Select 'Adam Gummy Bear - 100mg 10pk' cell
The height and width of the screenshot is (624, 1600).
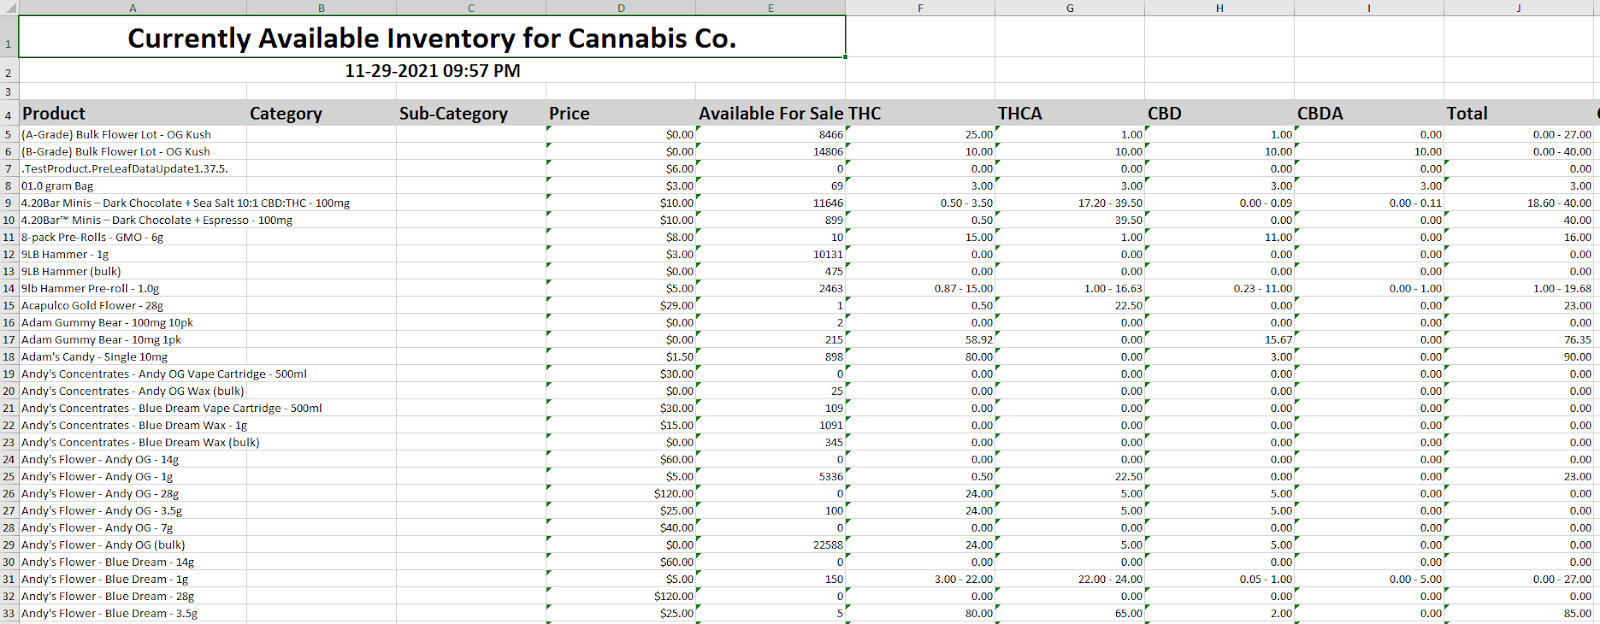tap(133, 322)
